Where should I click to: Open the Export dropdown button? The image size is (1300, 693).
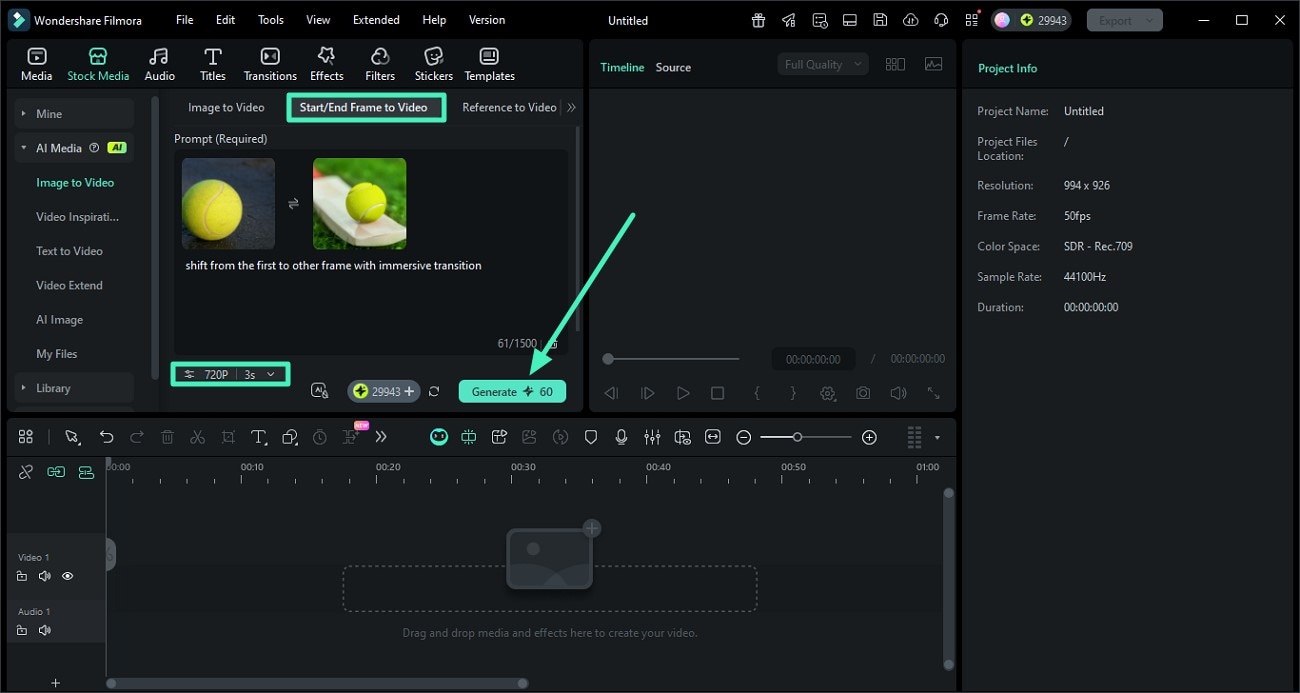(1125, 20)
